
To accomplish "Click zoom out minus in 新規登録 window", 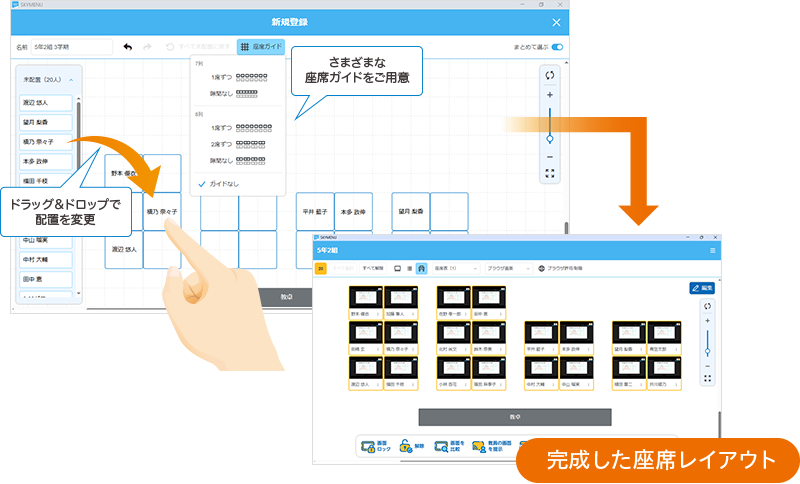I will [549, 157].
